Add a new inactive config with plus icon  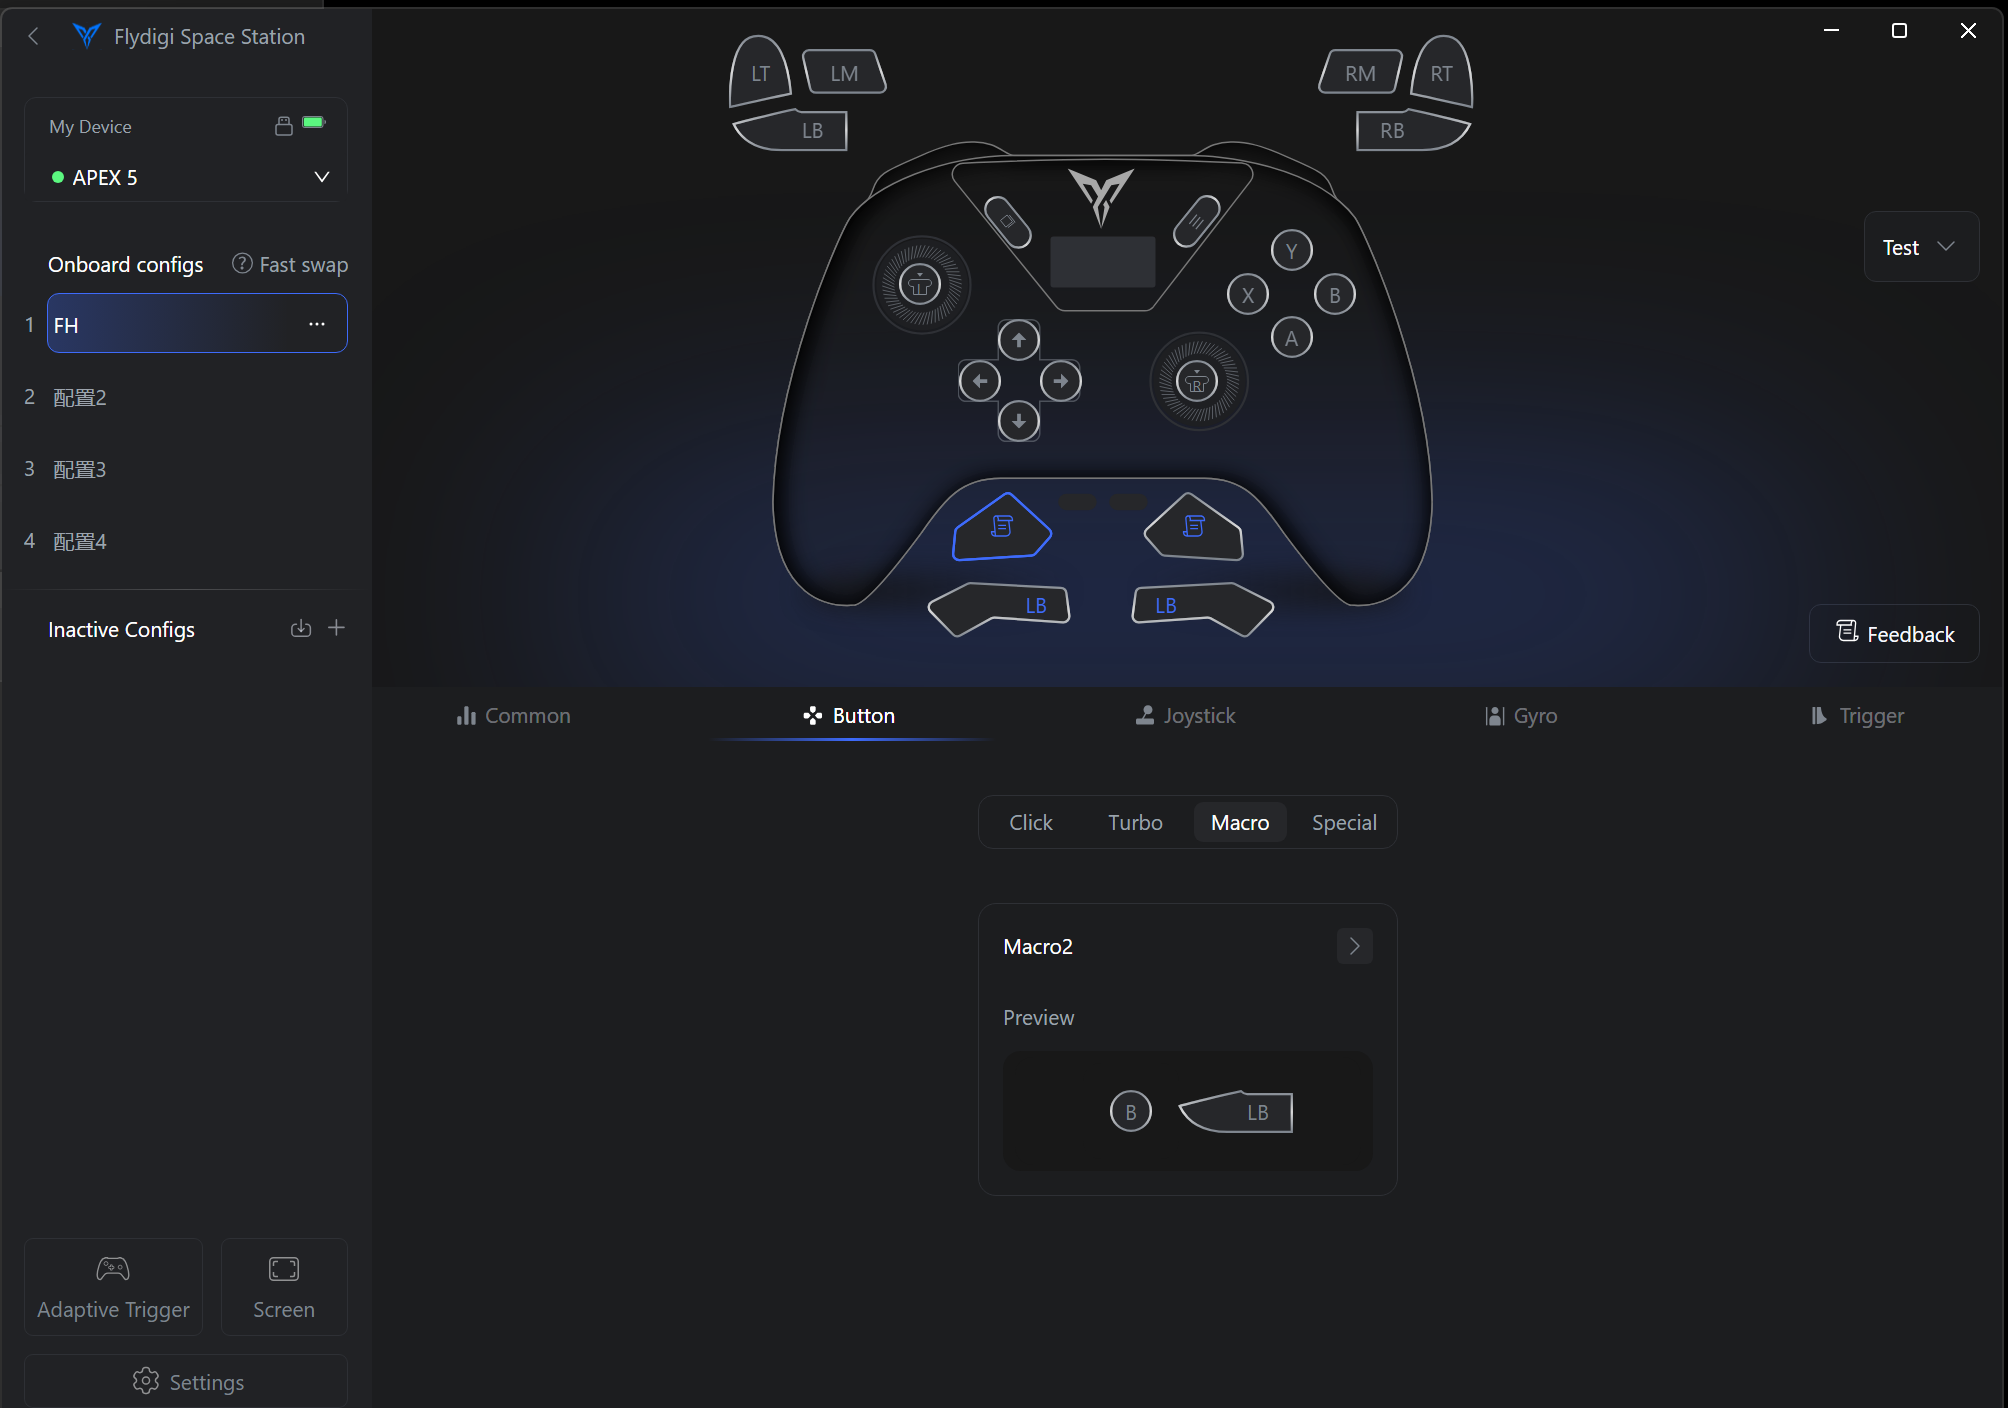pyautogui.click(x=337, y=628)
